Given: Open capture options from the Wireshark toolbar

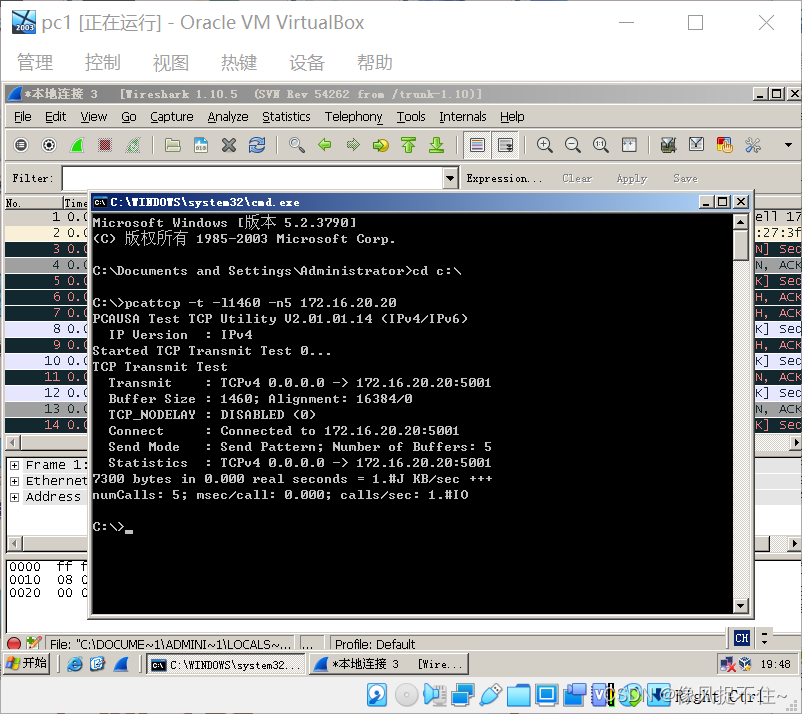Looking at the screenshot, I should pyautogui.click(x=49, y=145).
